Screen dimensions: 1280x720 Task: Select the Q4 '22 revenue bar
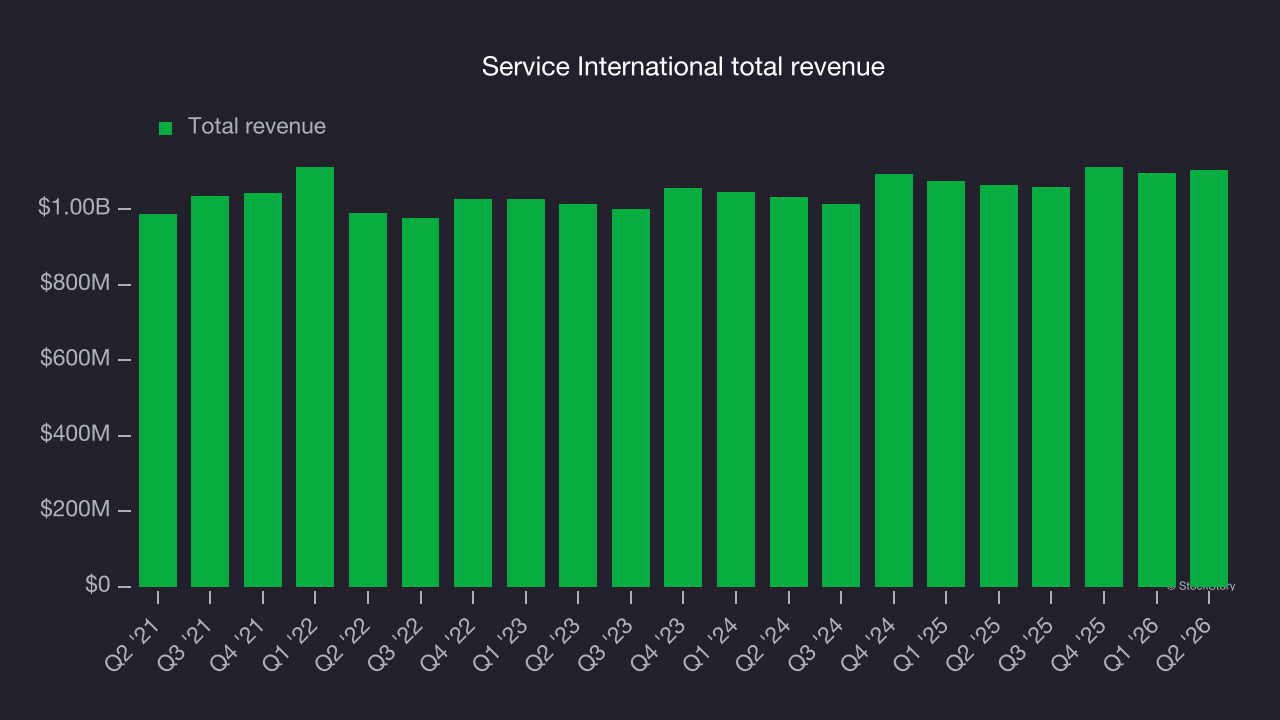click(473, 393)
